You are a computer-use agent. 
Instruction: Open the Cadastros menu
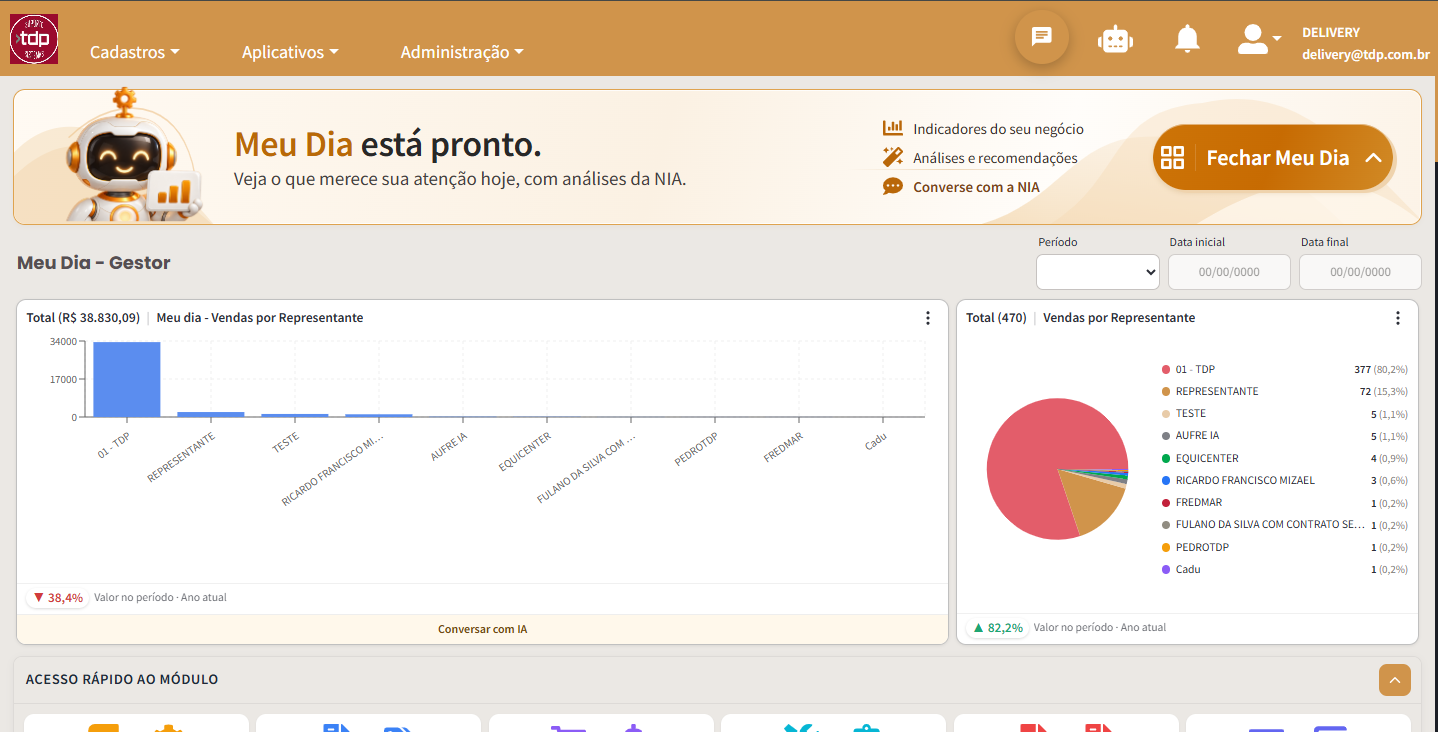tap(135, 52)
